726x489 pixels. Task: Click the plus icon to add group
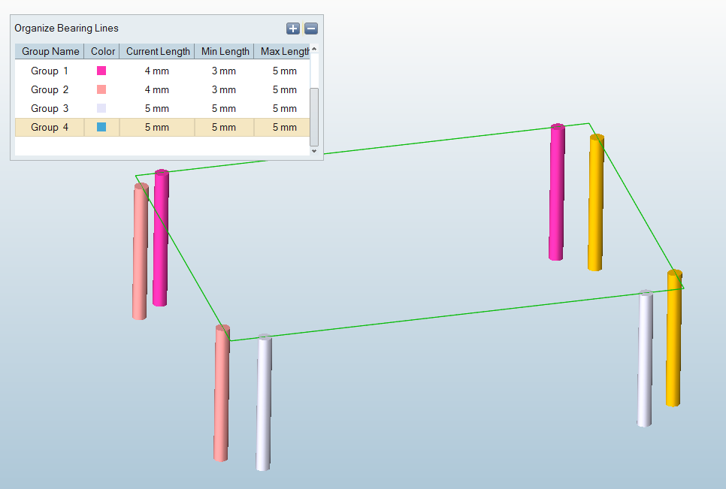(x=293, y=29)
